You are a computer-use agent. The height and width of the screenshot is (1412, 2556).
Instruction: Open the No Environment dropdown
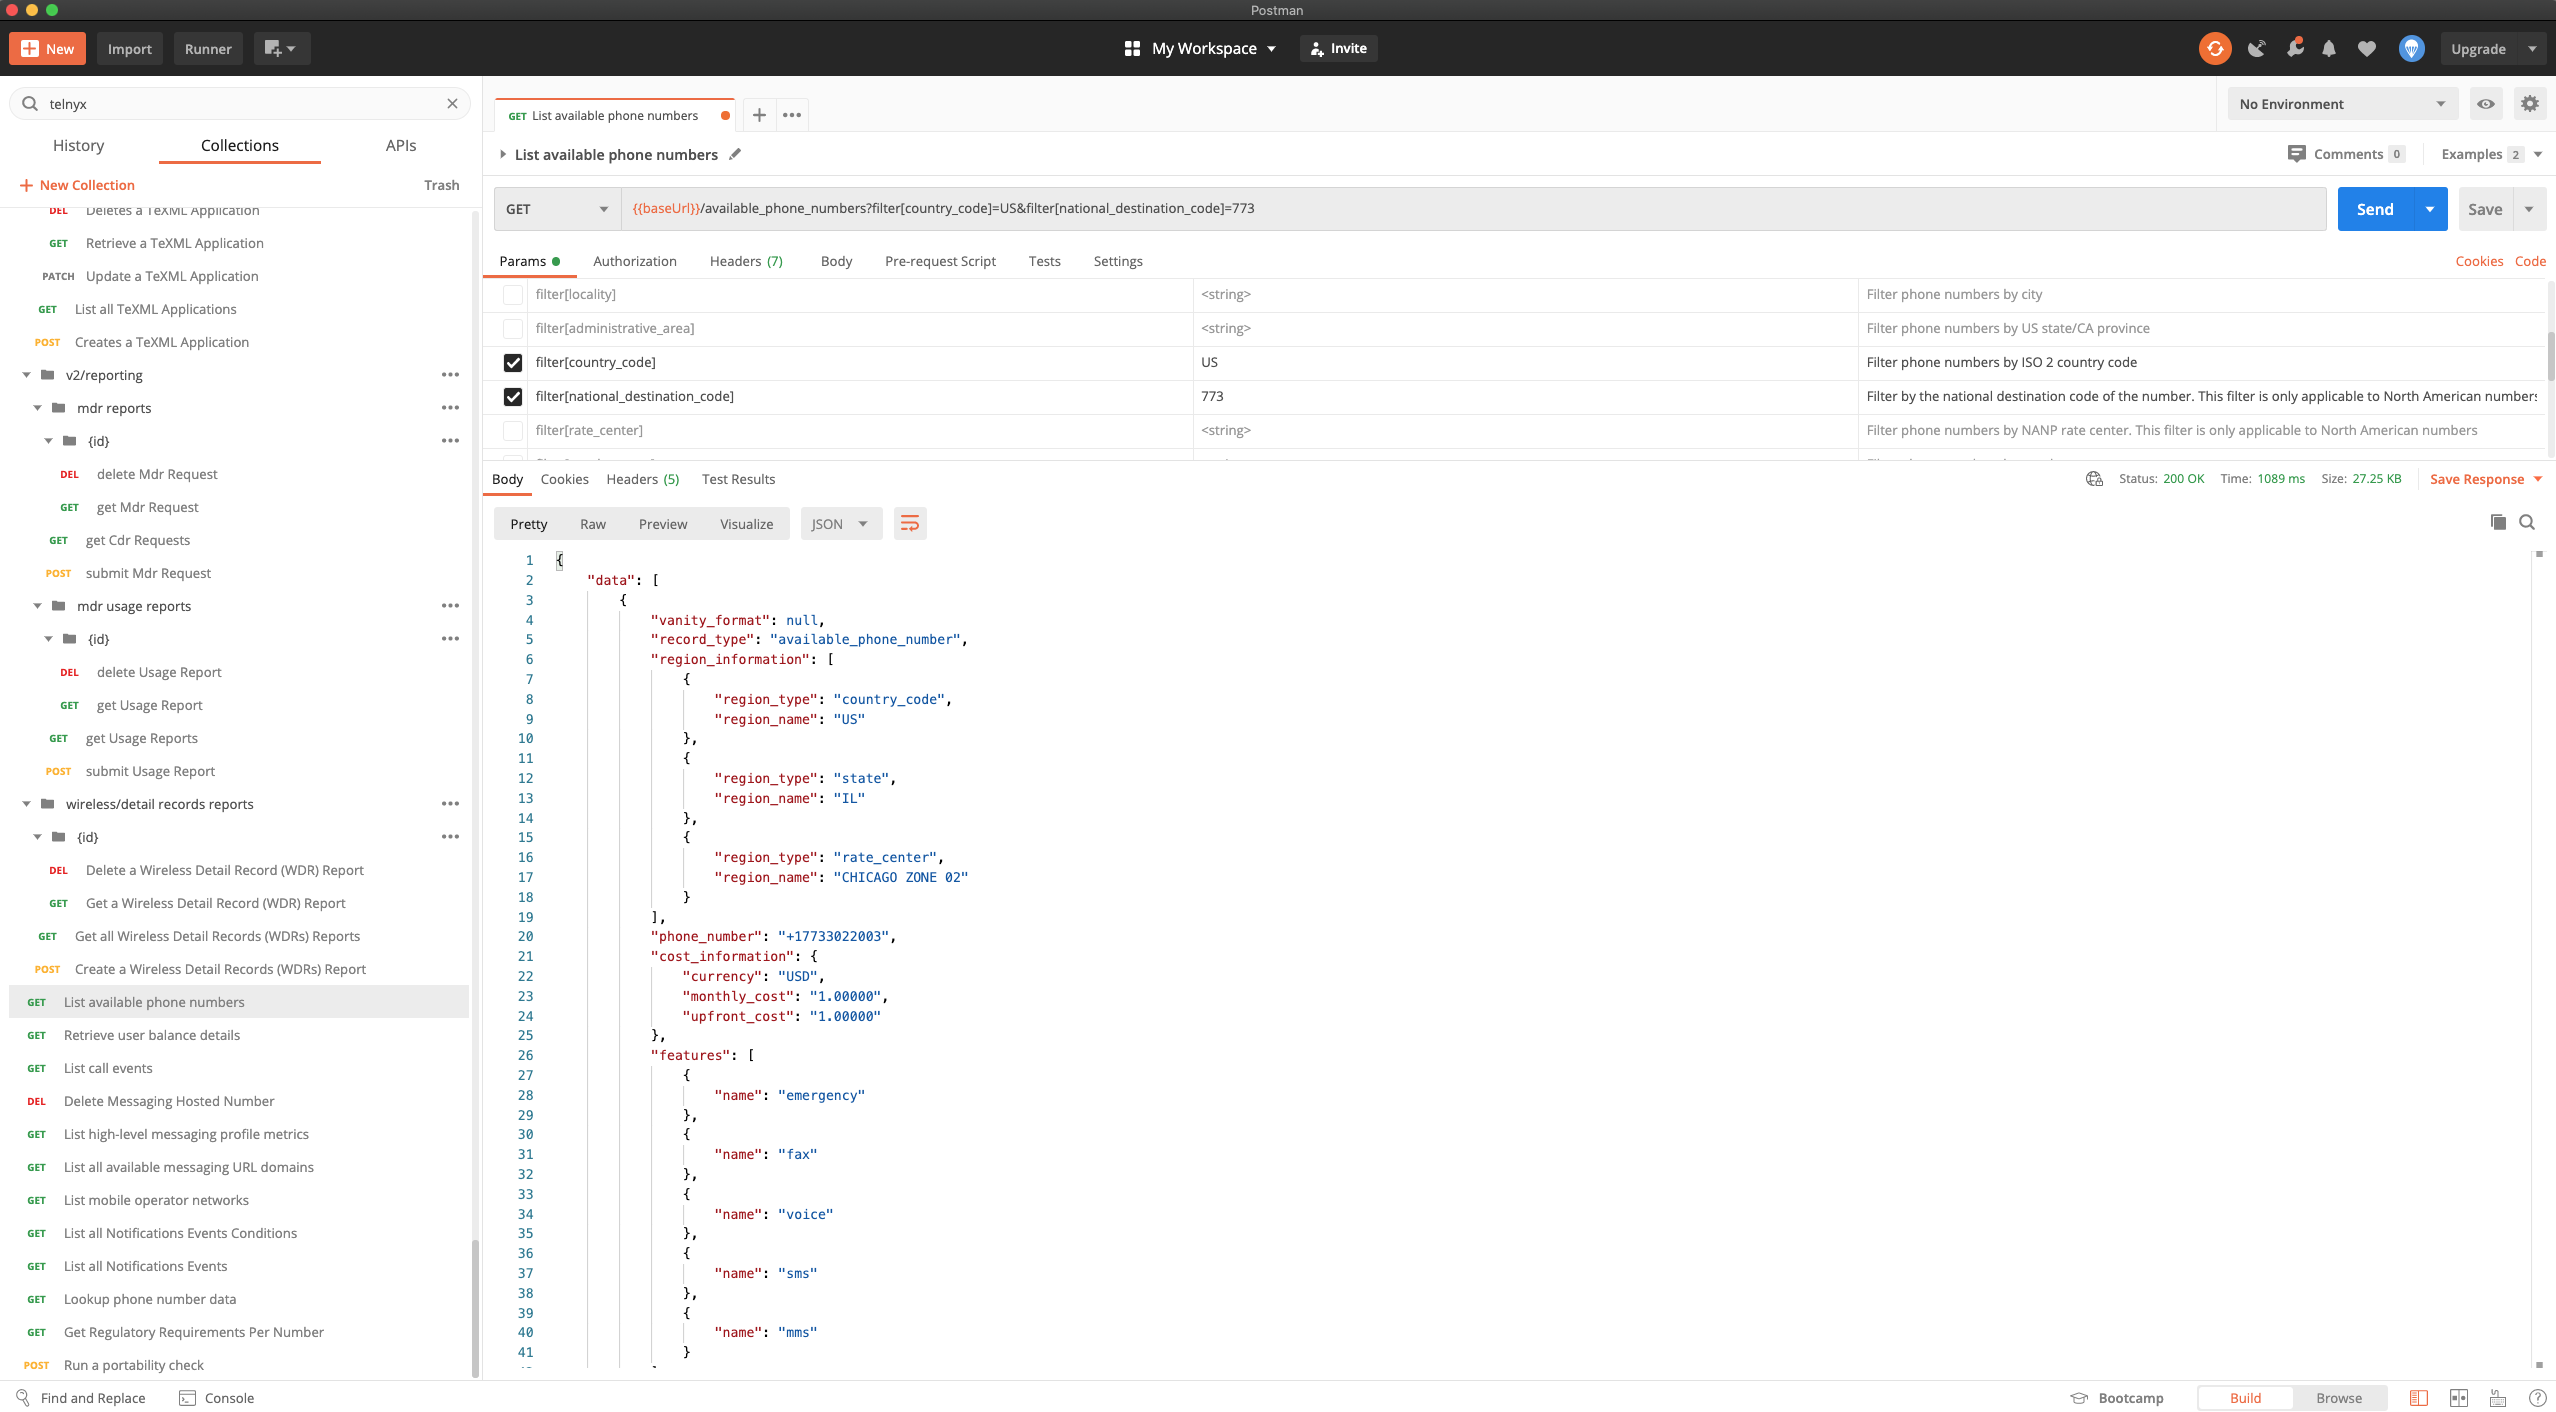point(2341,104)
